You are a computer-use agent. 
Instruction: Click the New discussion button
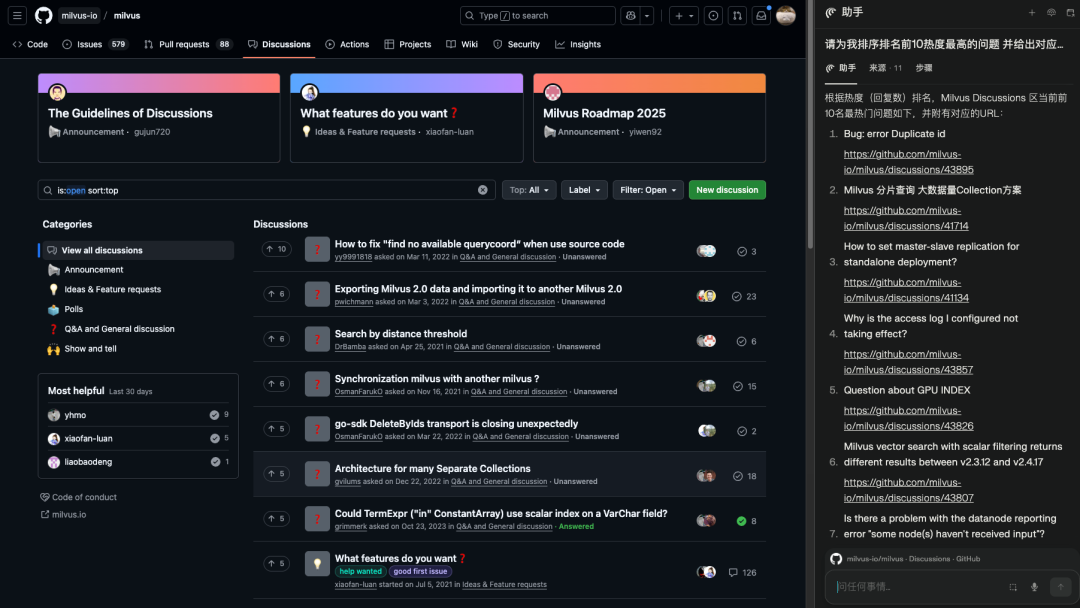727,190
